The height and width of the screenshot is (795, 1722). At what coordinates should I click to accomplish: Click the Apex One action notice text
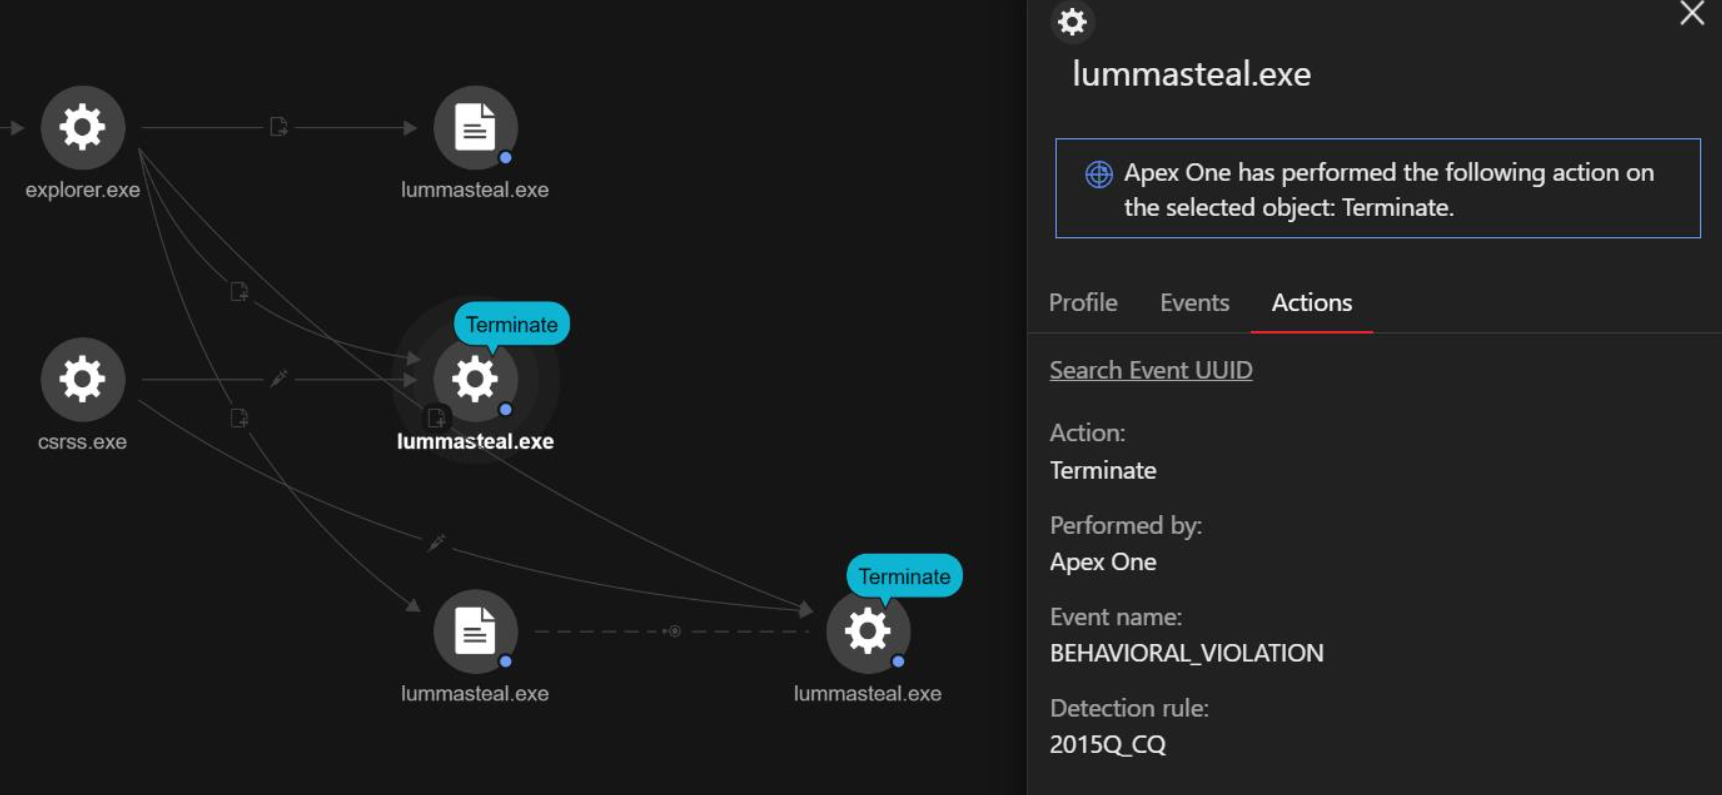click(x=1389, y=190)
